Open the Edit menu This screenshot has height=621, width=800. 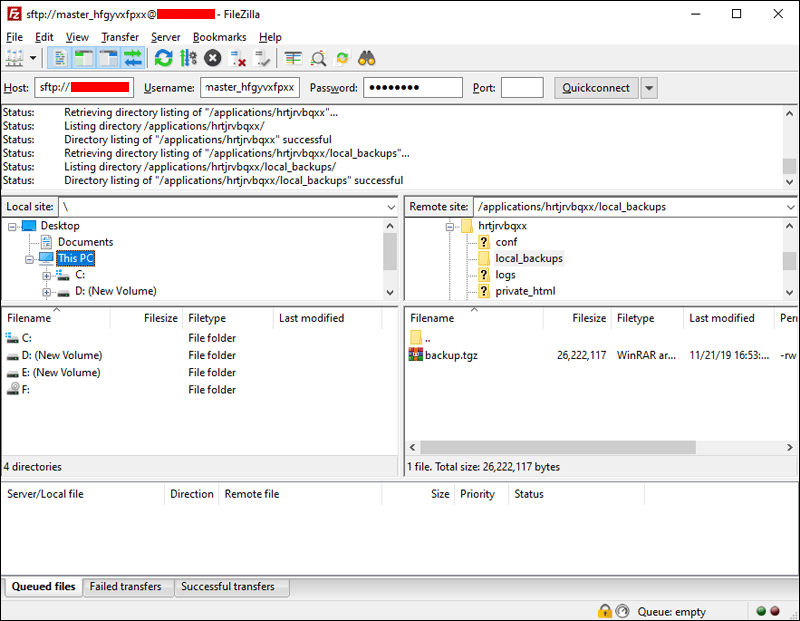[x=44, y=37]
